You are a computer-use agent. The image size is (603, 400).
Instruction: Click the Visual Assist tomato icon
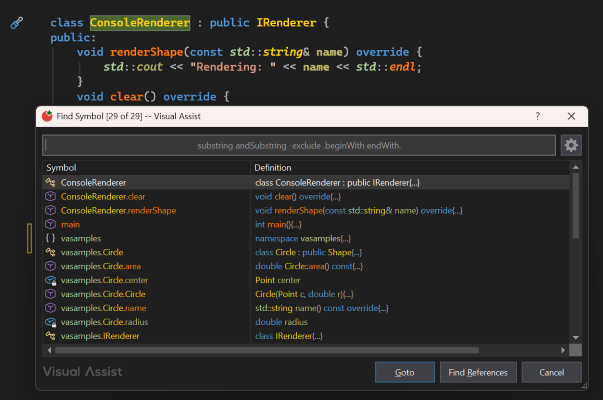pyautogui.click(x=47, y=117)
